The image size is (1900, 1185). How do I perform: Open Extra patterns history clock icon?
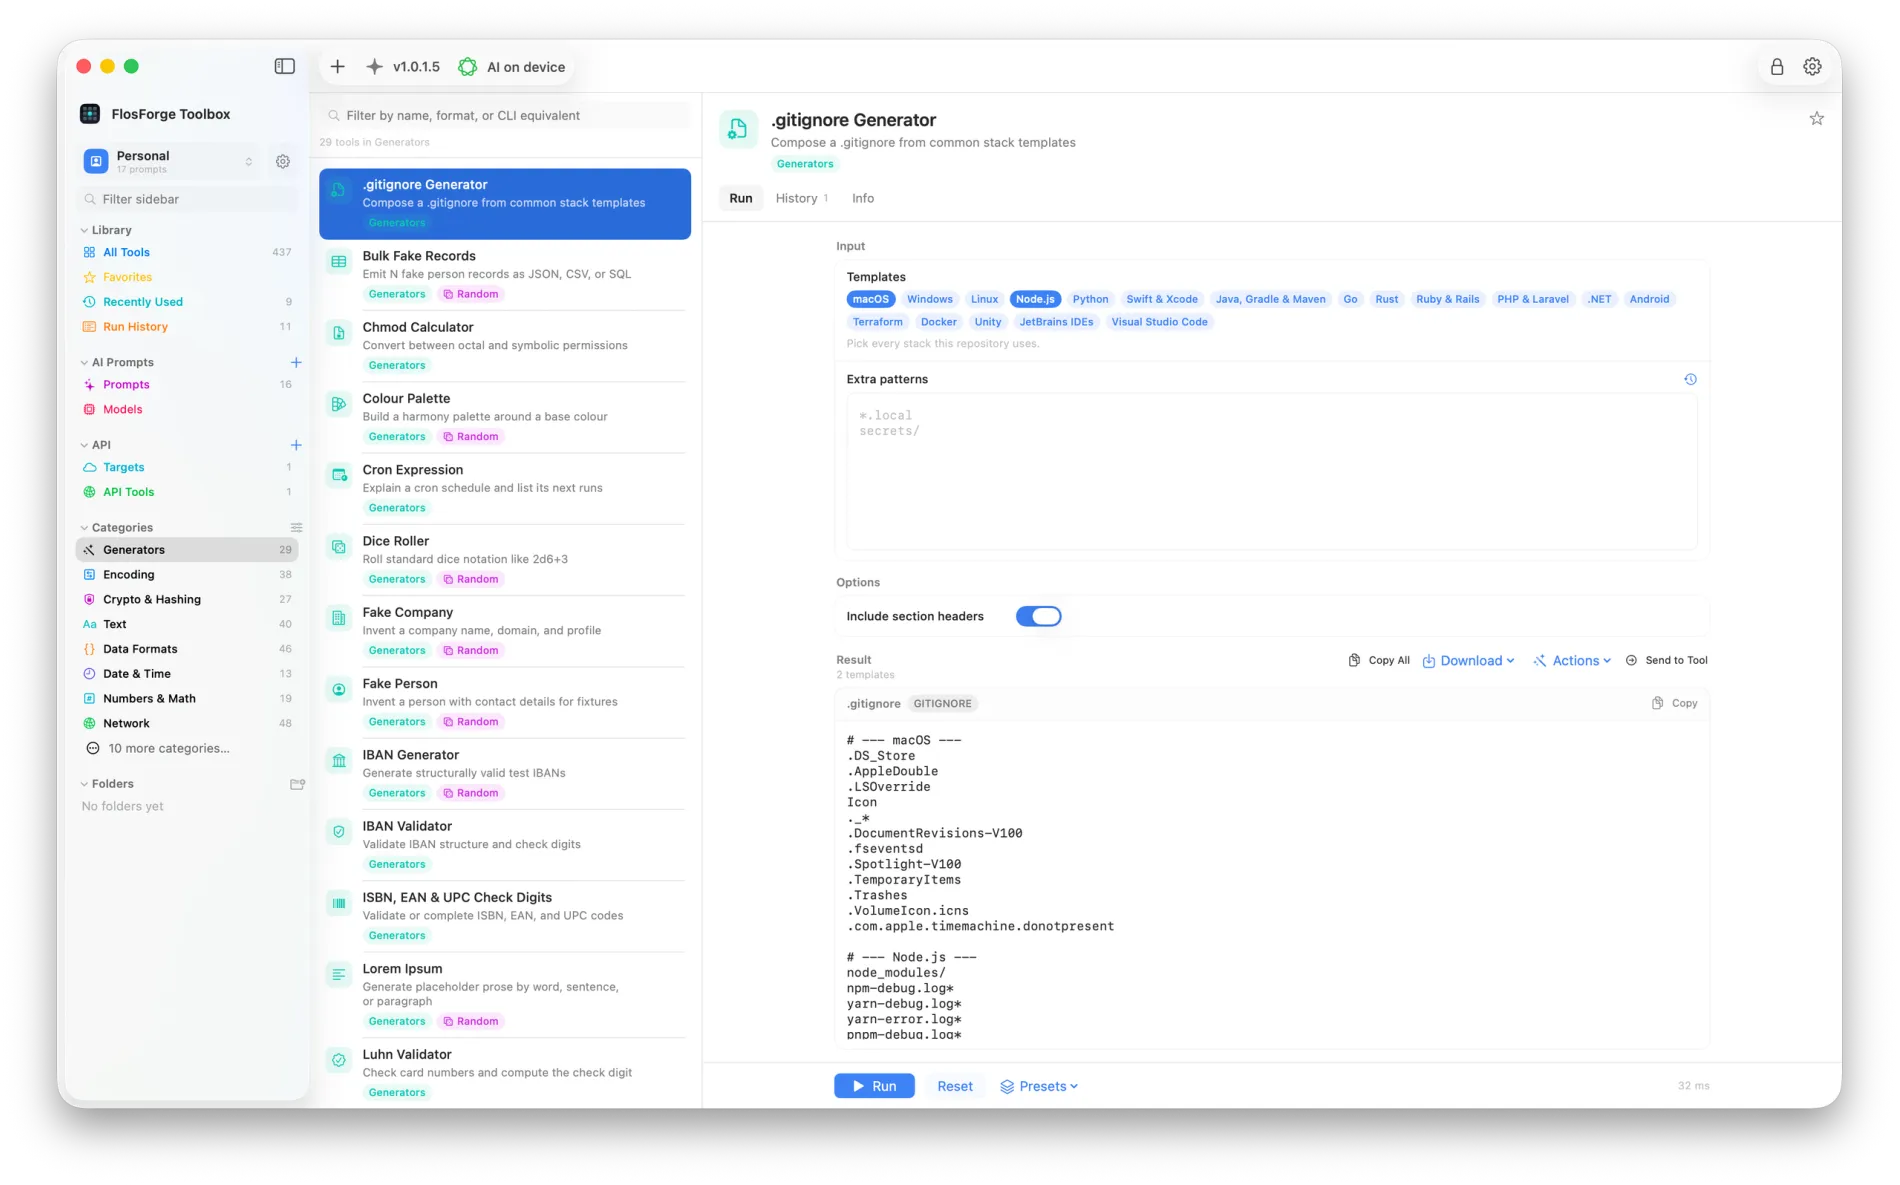(1690, 379)
